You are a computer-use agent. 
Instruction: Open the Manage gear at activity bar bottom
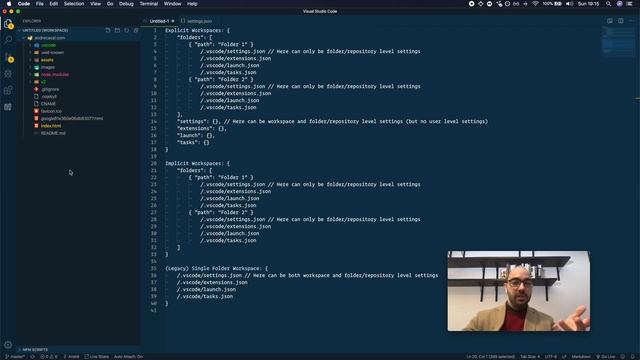click(8, 344)
